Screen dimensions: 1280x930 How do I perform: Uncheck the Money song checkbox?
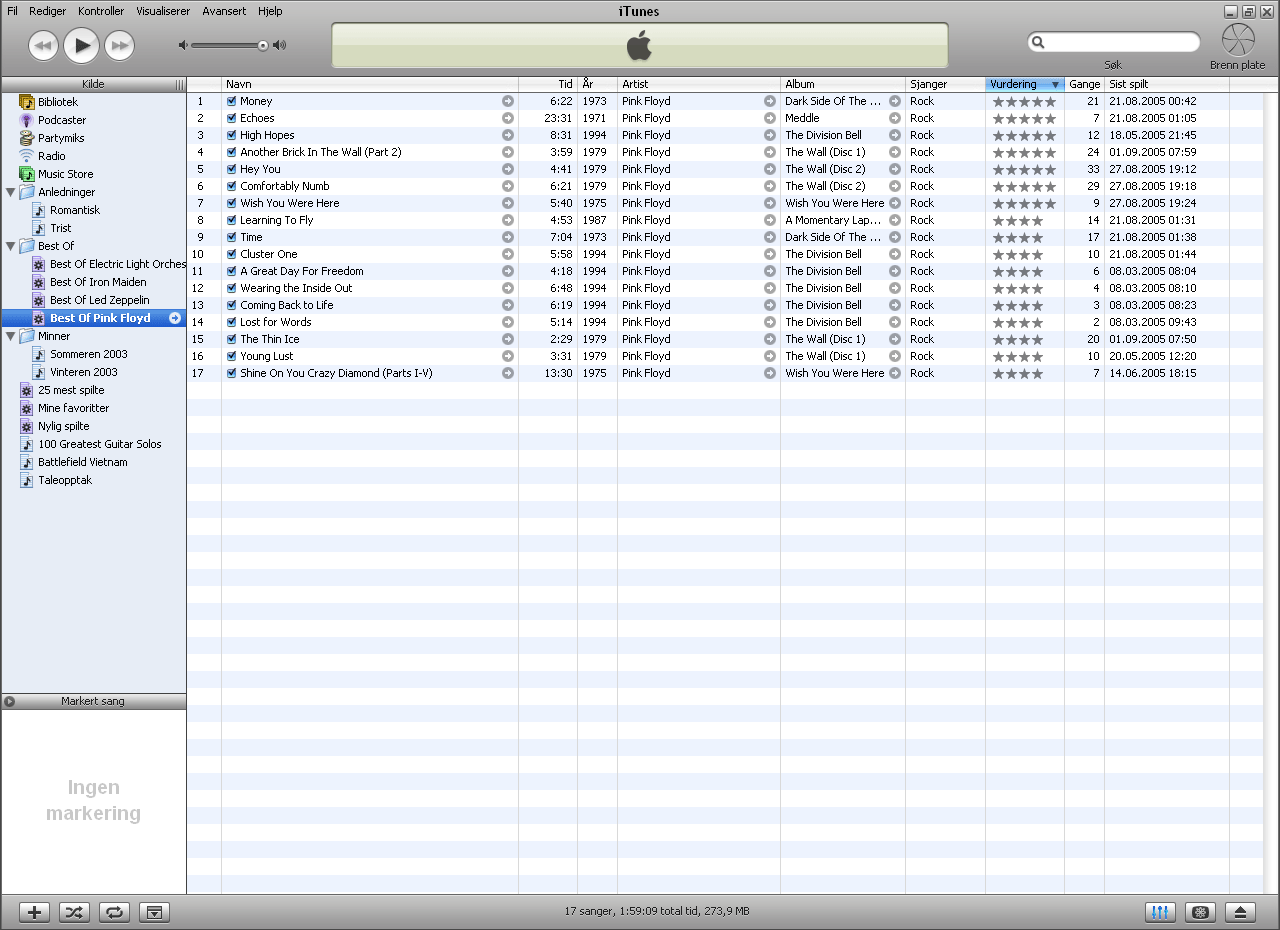(232, 101)
